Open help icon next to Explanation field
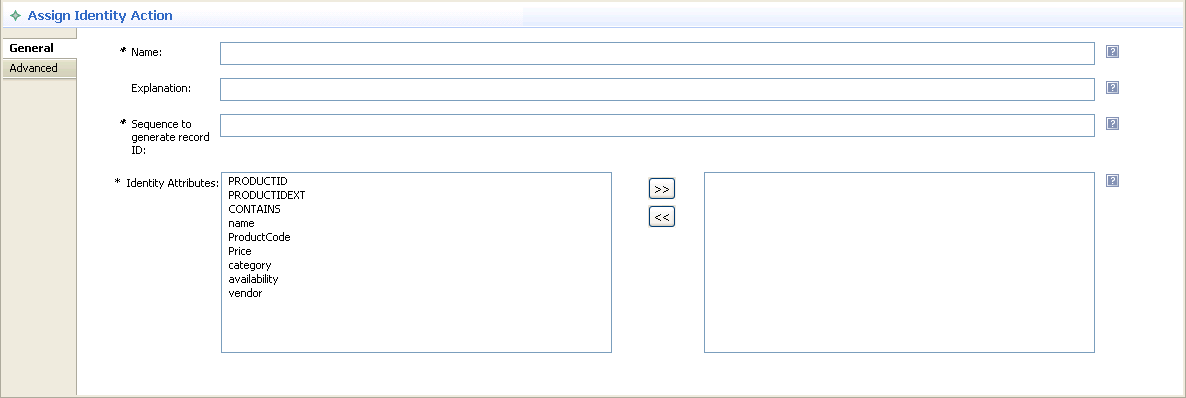1186x398 pixels. point(1112,88)
